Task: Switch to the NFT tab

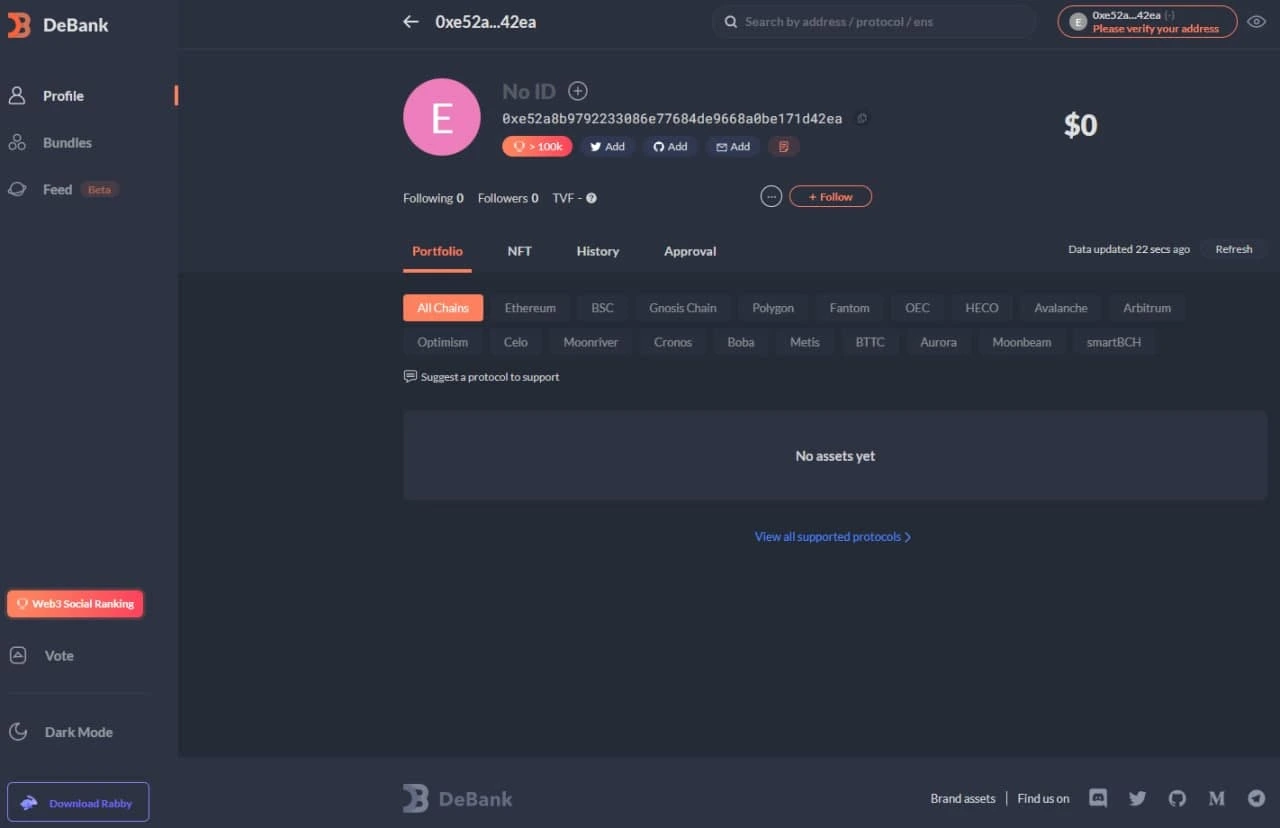Action: click(x=519, y=251)
